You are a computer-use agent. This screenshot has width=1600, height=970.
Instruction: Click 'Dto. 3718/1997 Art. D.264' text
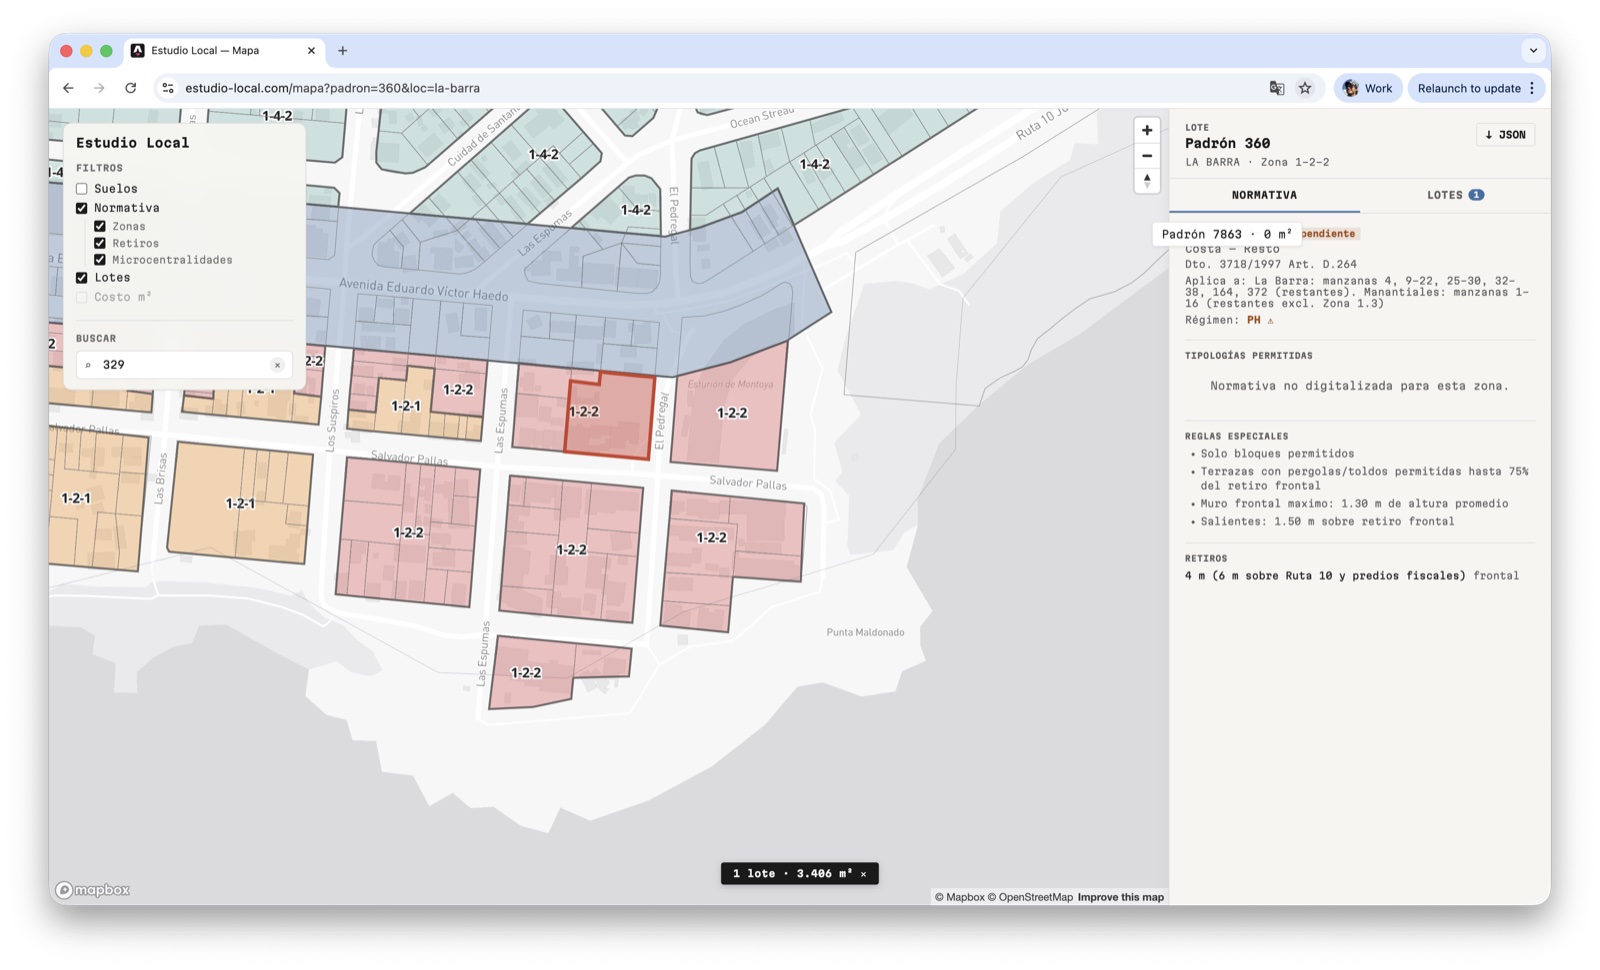(1271, 264)
